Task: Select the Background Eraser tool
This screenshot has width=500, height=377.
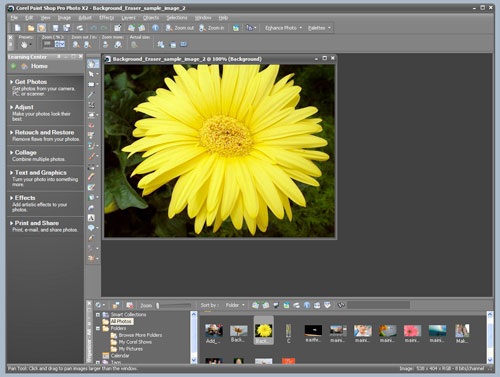Action: point(91,187)
